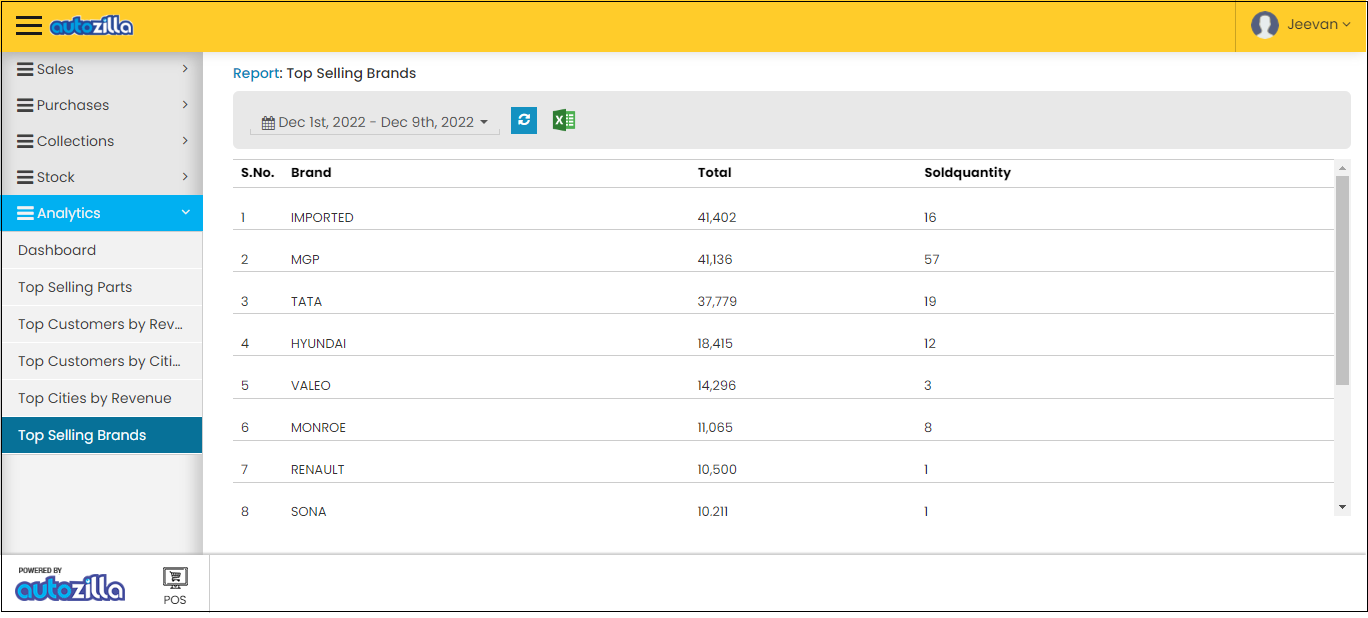The height and width of the screenshot is (618, 1368).
Task: Expand the Sales menu chevron
Action: 185,69
